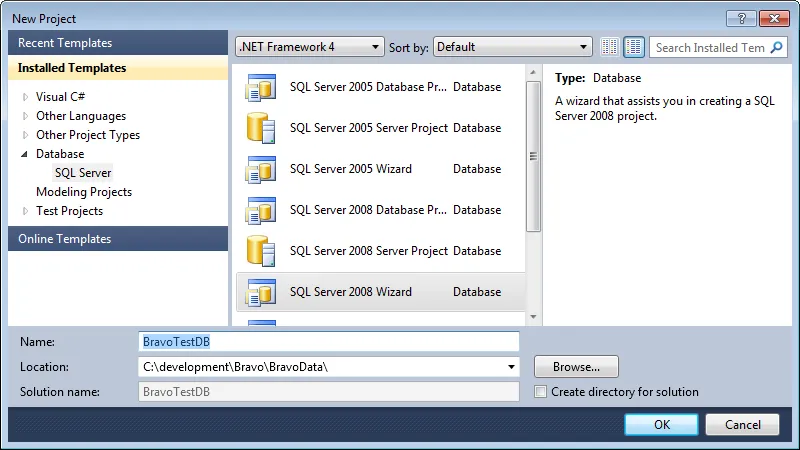
Task: Click the SQL Server 2005 Server Project icon
Action: [261, 128]
